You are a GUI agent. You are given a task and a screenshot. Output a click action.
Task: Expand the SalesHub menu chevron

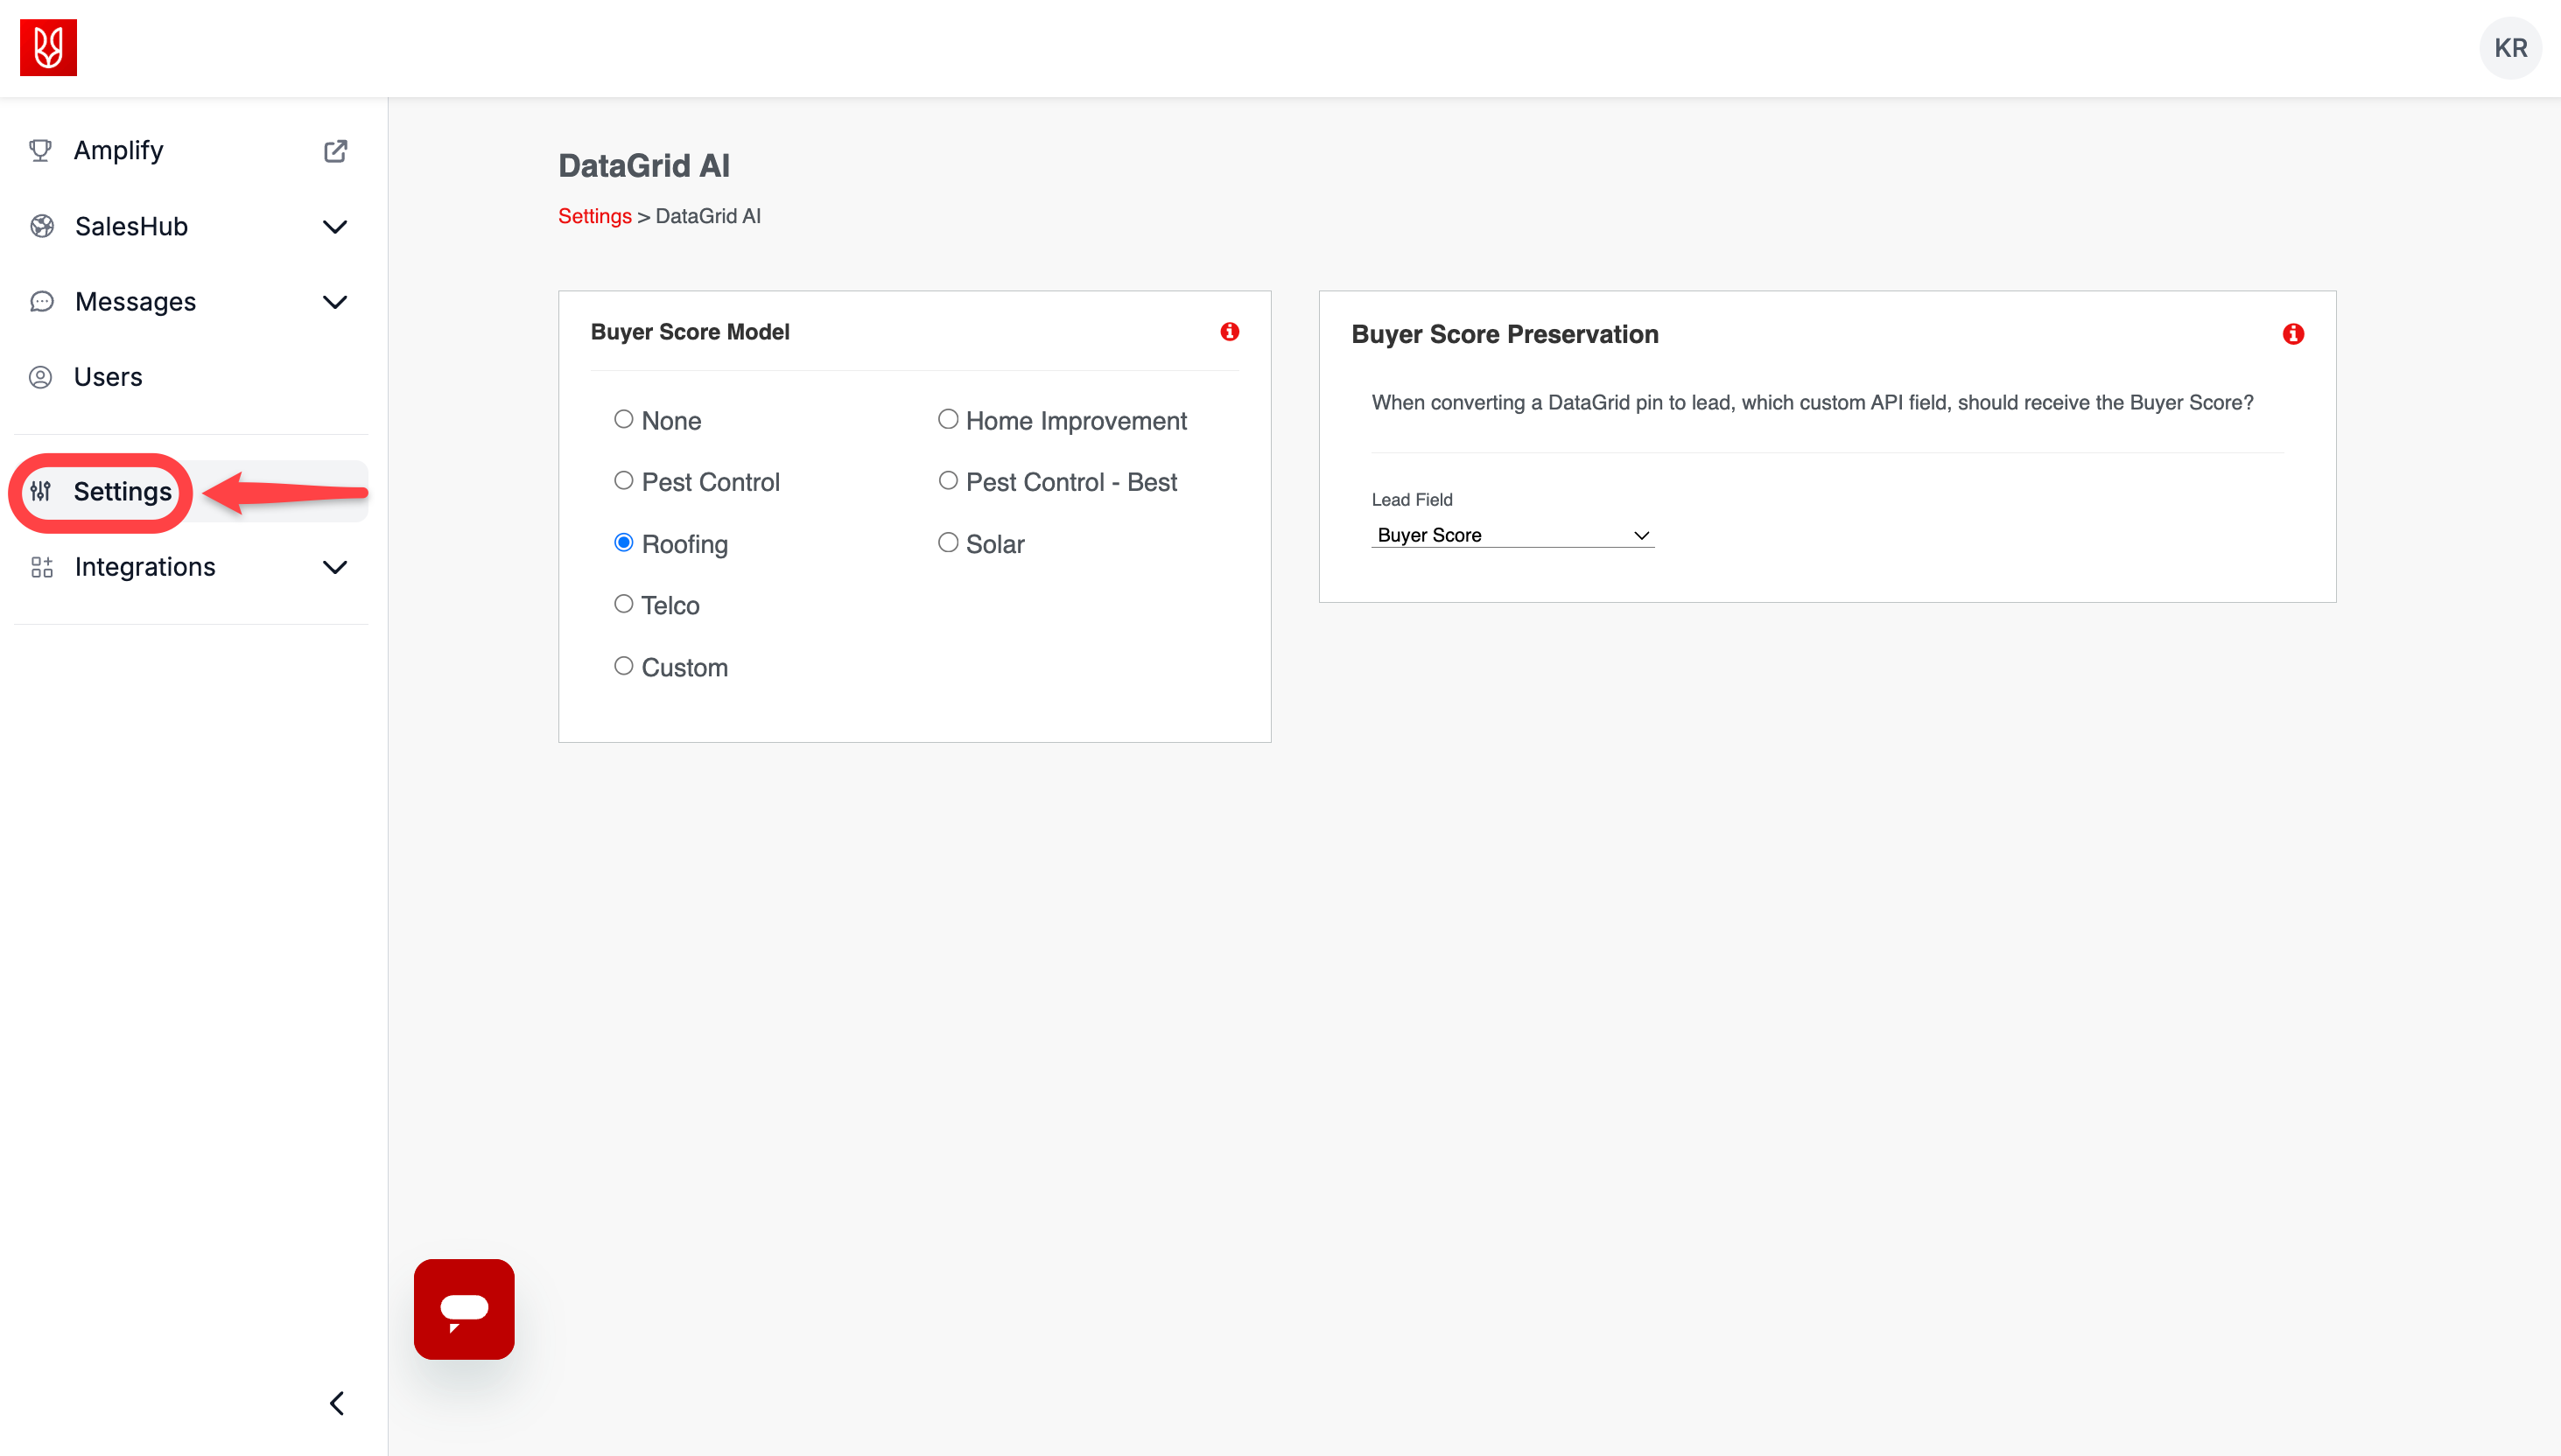[x=335, y=227]
